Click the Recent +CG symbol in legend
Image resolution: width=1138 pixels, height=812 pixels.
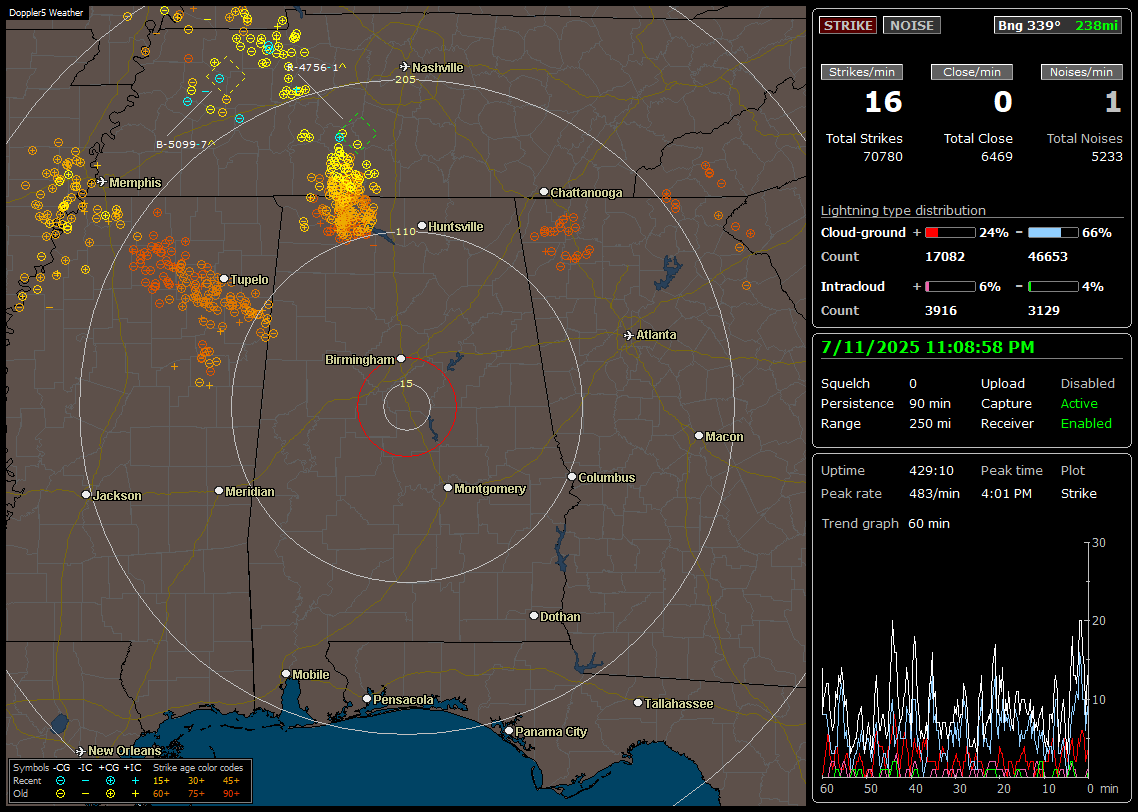[110, 781]
